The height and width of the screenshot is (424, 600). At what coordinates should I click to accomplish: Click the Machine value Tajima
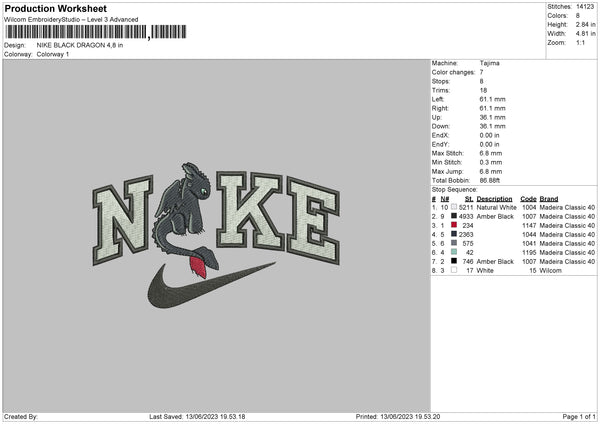pyautogui.click(x=489, y=63)
